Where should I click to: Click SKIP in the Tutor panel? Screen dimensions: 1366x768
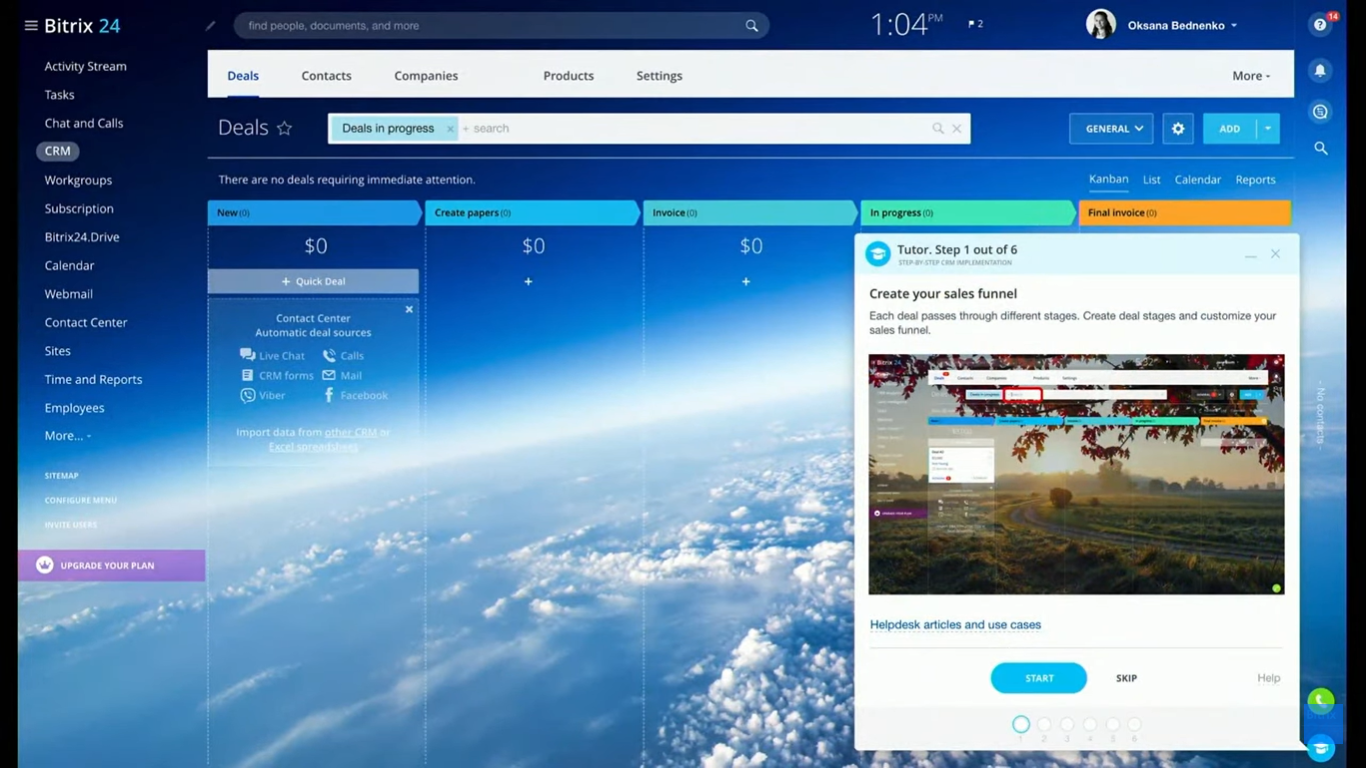pyautogui.click(x=1126, y=678)
